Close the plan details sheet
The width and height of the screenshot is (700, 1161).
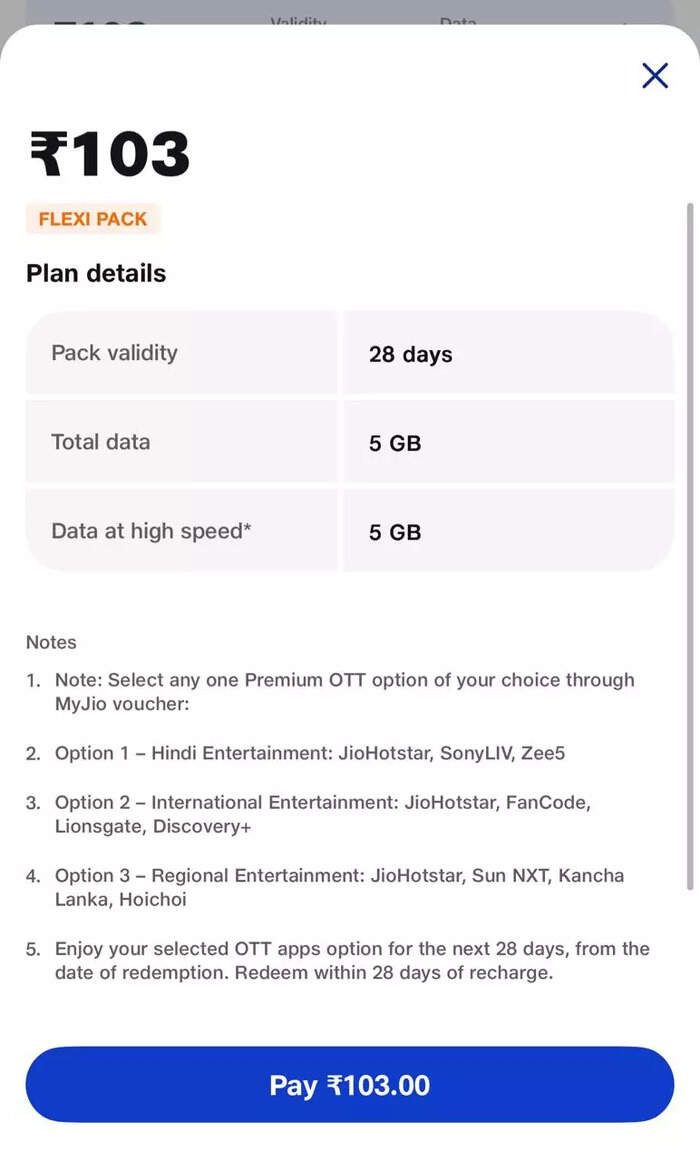point(655,76)
